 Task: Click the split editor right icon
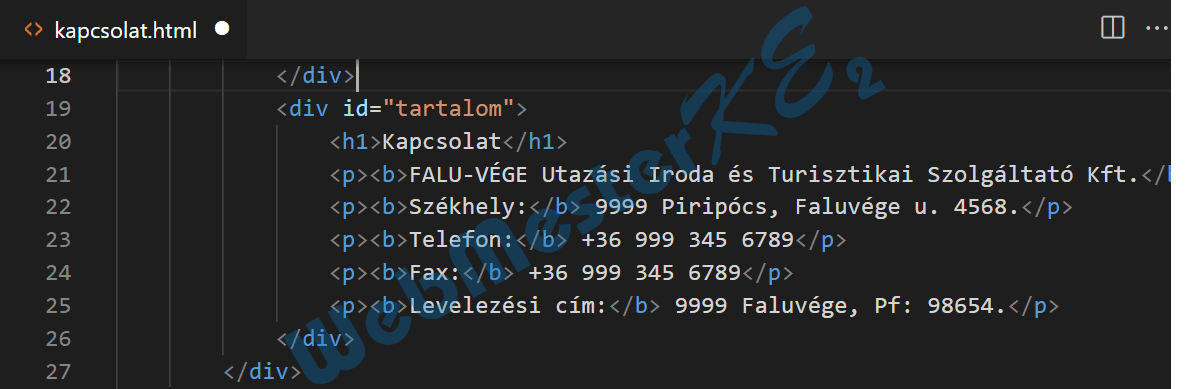[1112, 28]
